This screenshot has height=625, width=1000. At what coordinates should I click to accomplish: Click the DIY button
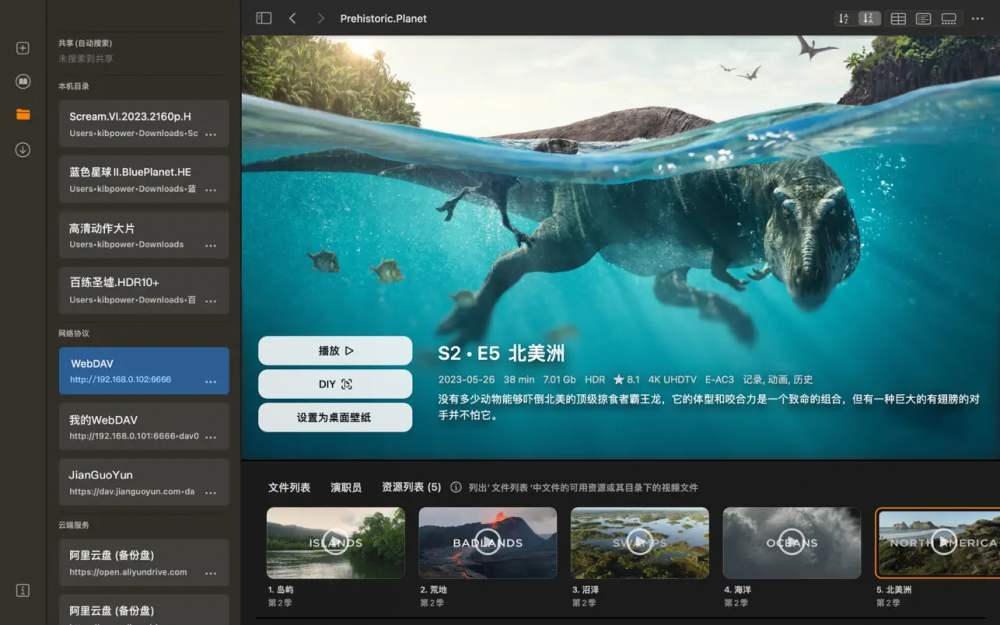point(335,384)
